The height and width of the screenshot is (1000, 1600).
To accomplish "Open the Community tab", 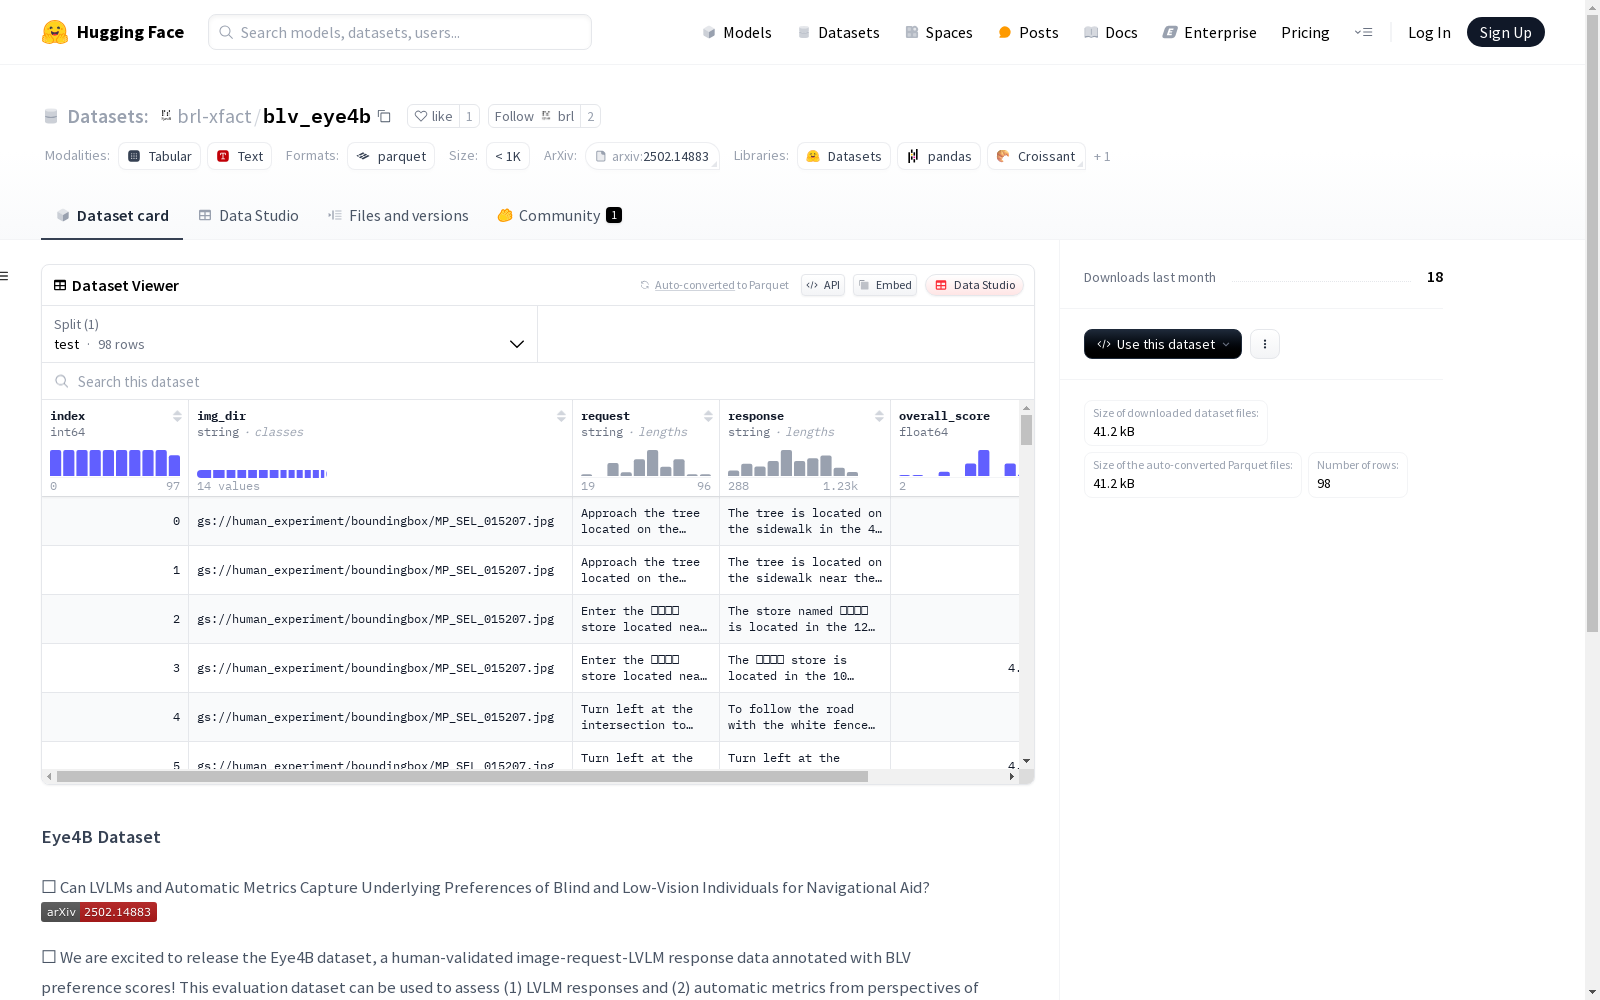I will pyautogui.click(x=559, y=216).
